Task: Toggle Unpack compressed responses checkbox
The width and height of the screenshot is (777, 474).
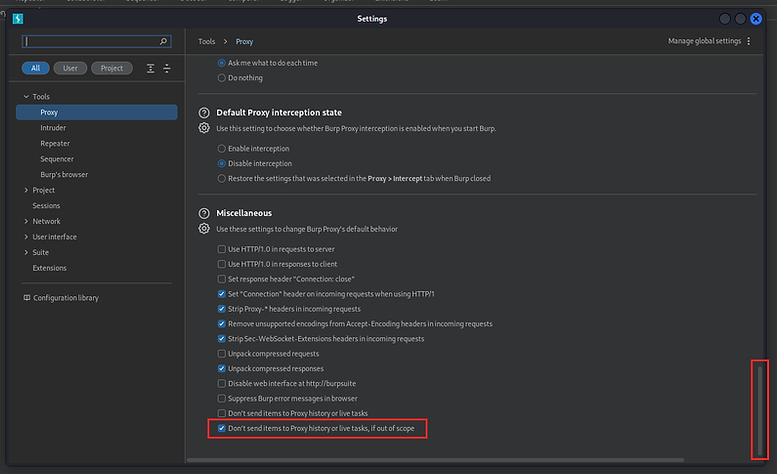Action: [x=222, y=369]
